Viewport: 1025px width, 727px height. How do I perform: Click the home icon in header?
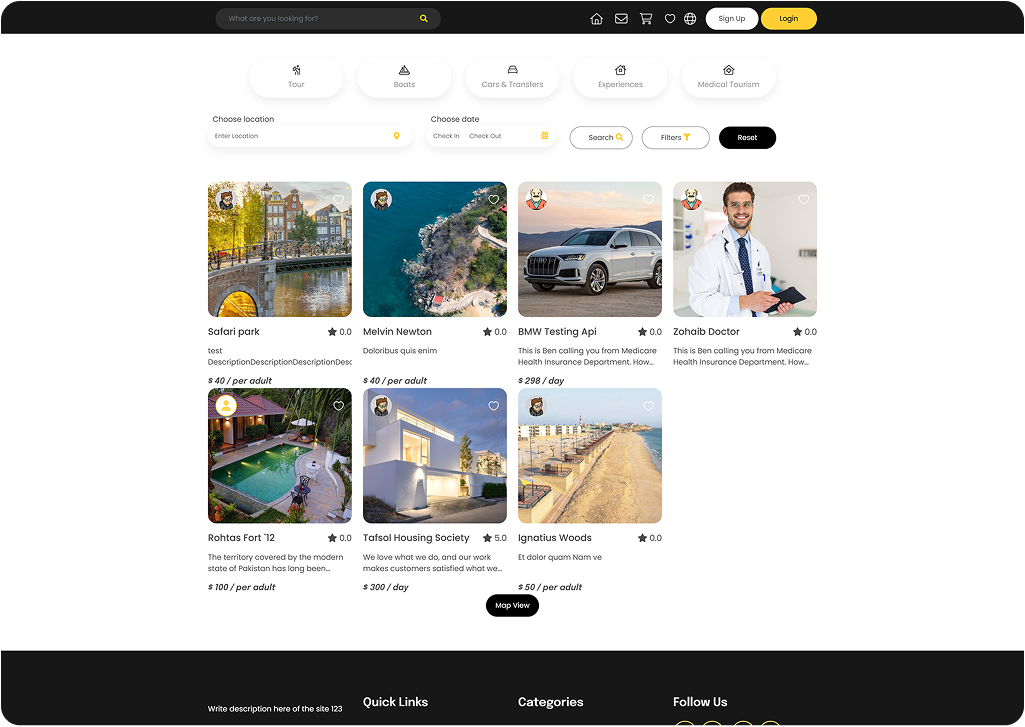point(597,19)
